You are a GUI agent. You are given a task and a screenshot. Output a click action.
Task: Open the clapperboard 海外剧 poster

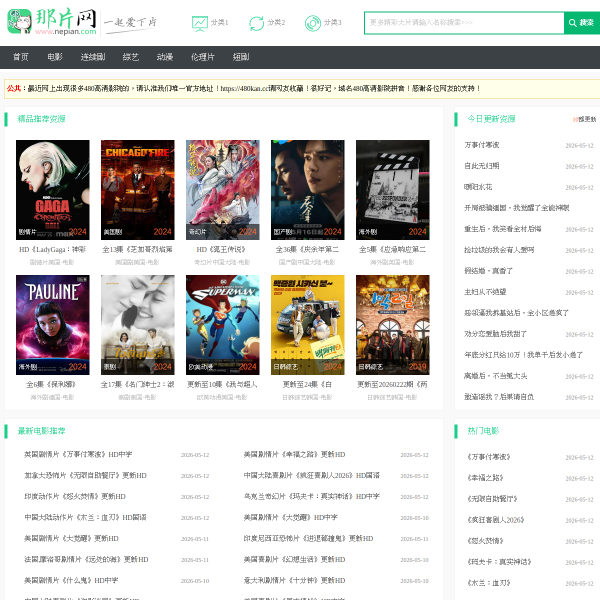click(x=393, y=190)
